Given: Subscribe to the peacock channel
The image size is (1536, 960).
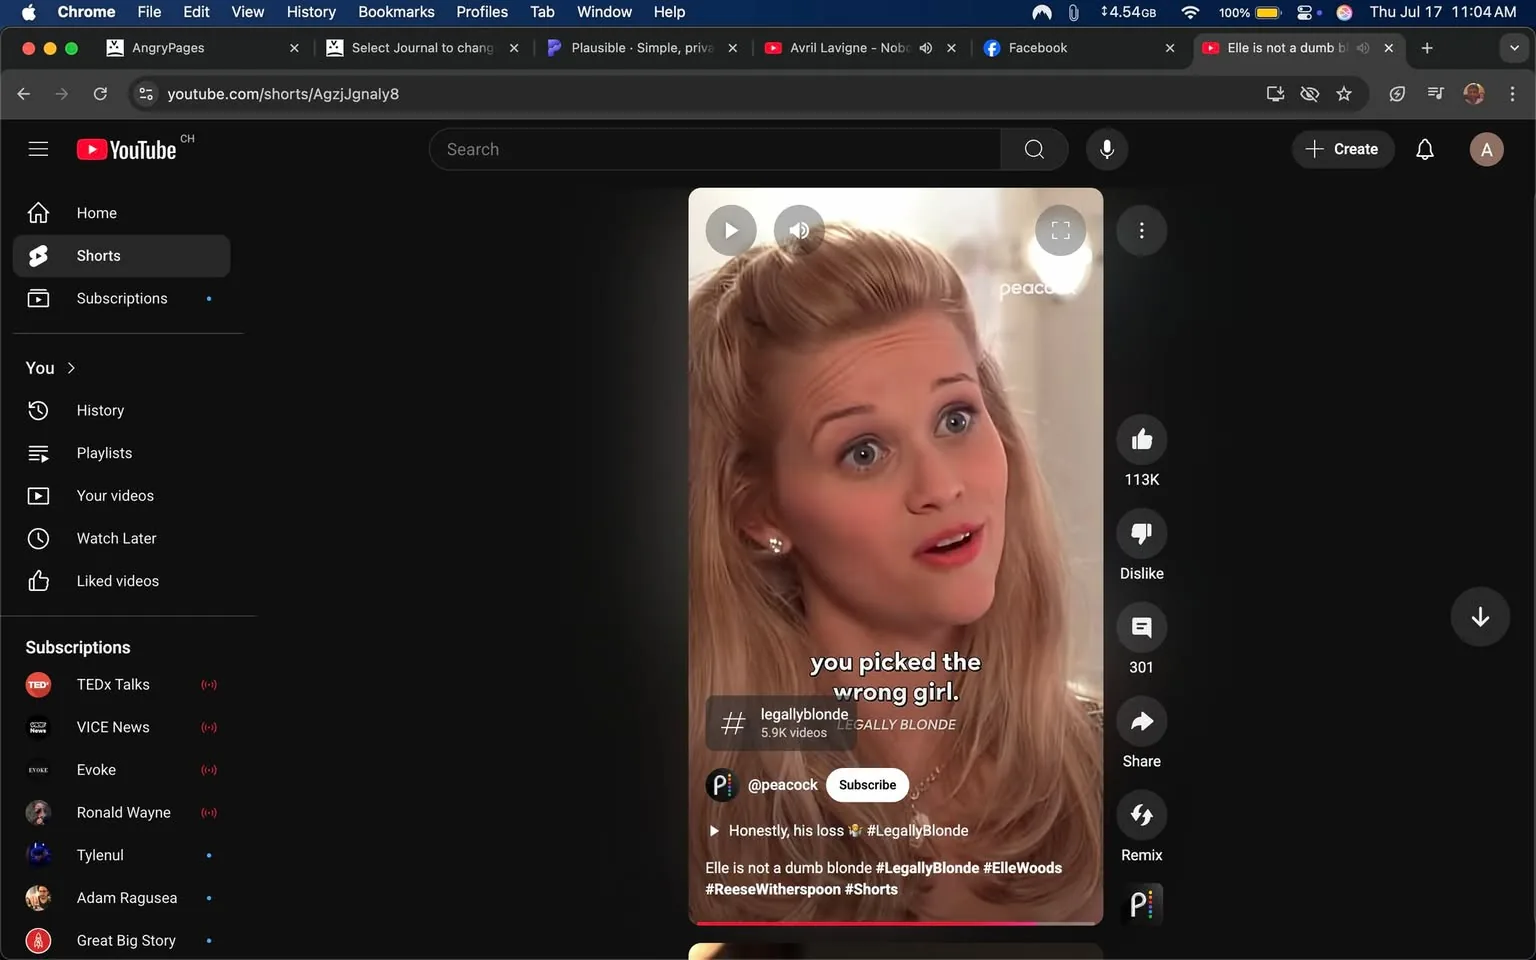Looking at the screenshot, I should point(866,785).
